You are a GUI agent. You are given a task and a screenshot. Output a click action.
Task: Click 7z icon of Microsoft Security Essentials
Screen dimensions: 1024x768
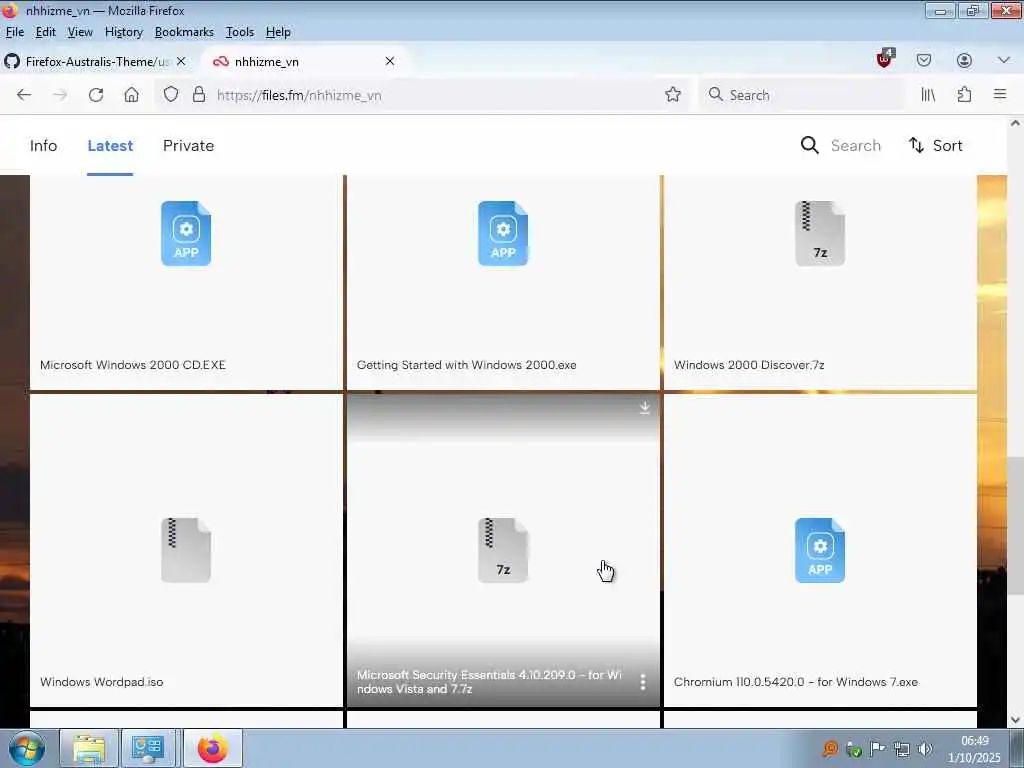click(503, 550)
